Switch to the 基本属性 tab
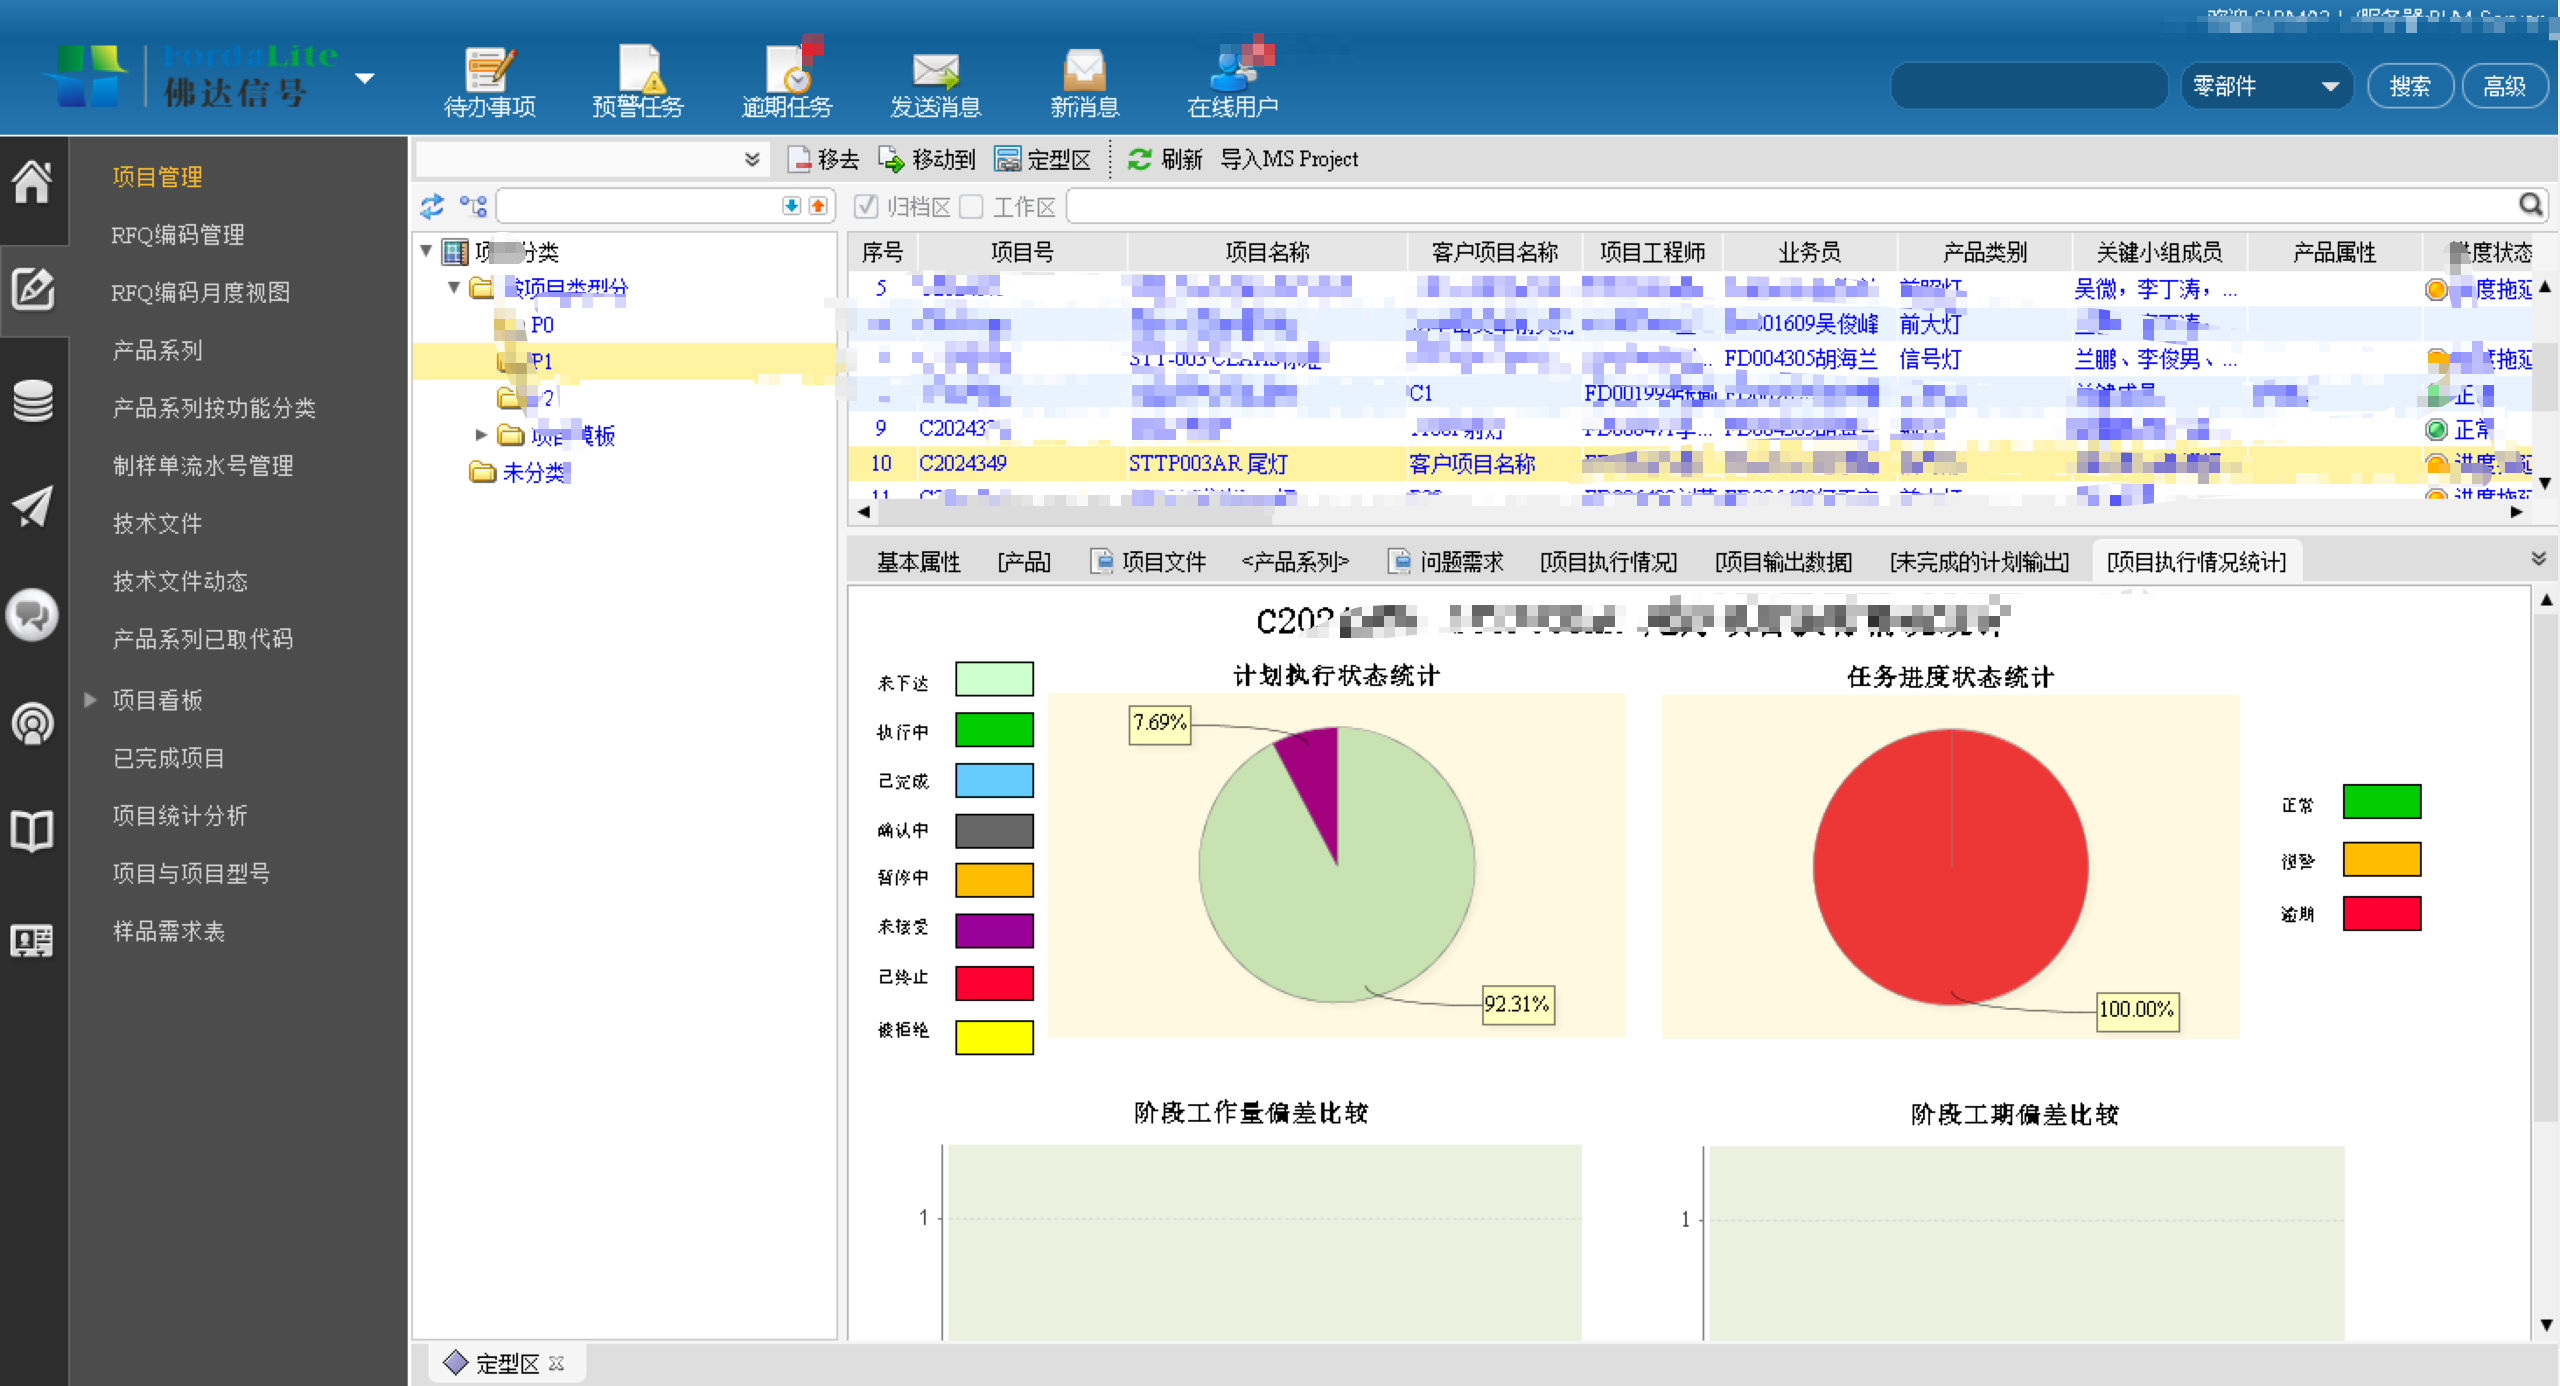Image resolution: width=2560 pixels, height=1386 pixels. point(918,562)
